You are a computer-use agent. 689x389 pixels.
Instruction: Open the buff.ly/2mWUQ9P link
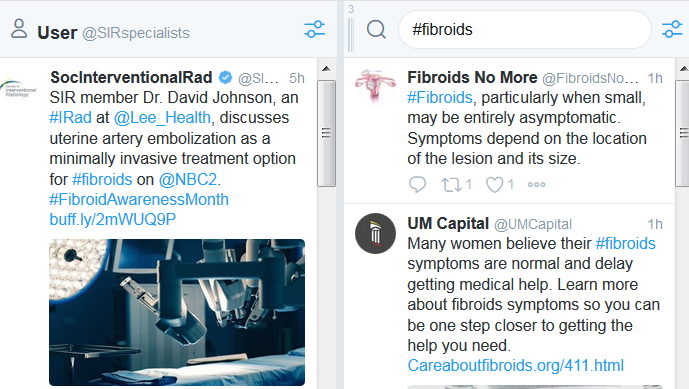[x=112, y=219]
